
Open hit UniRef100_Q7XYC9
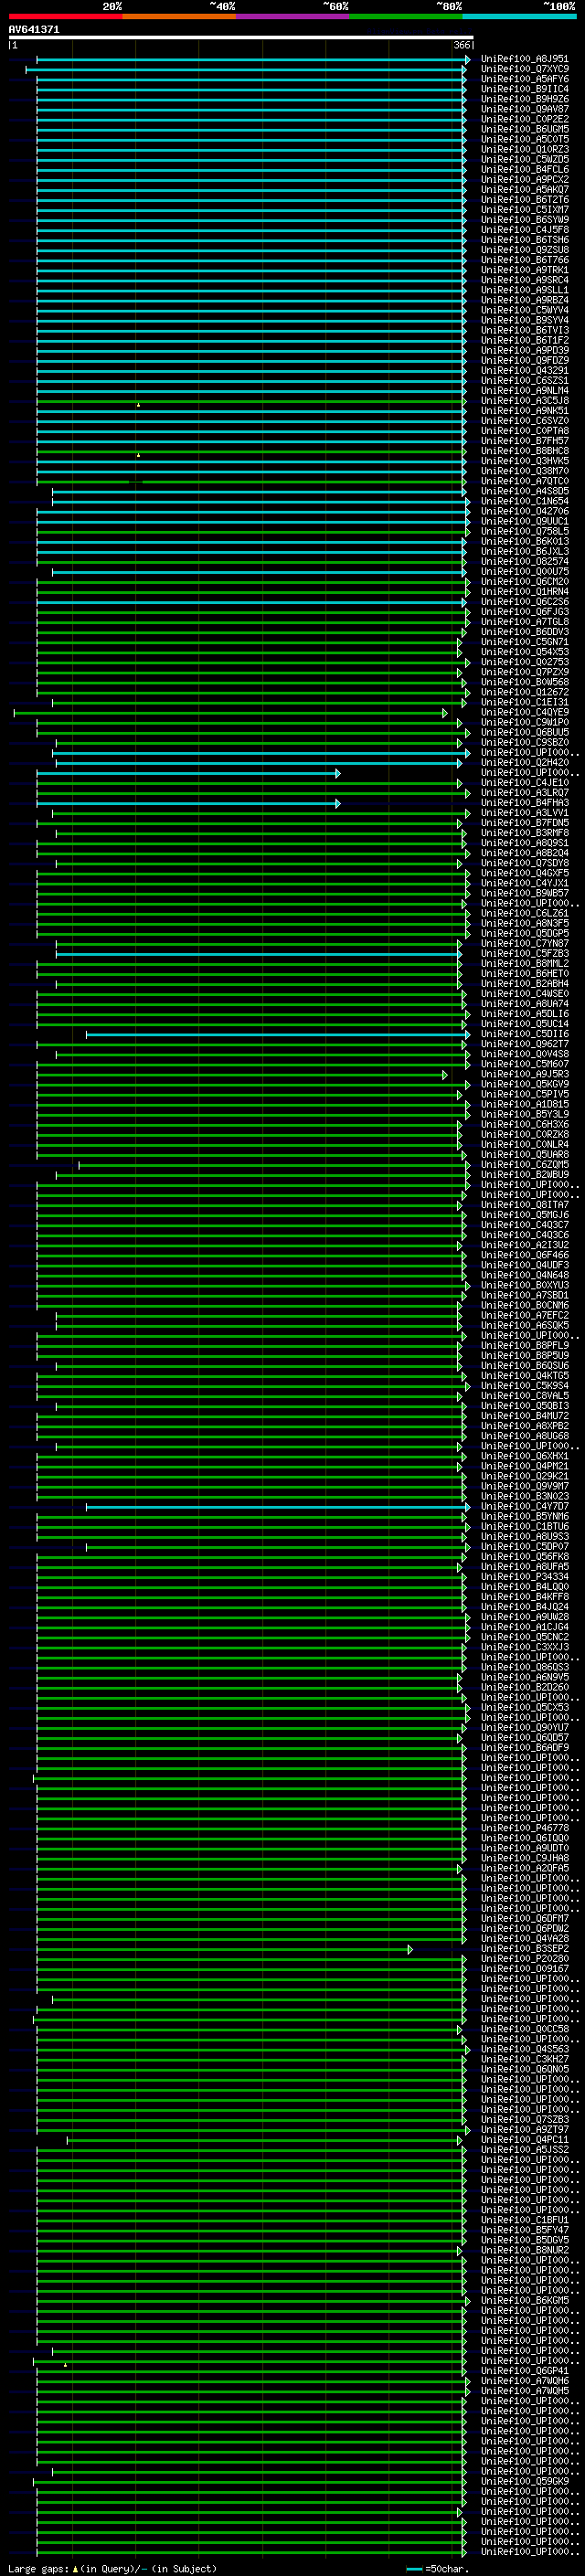click(x=525, y=69)
